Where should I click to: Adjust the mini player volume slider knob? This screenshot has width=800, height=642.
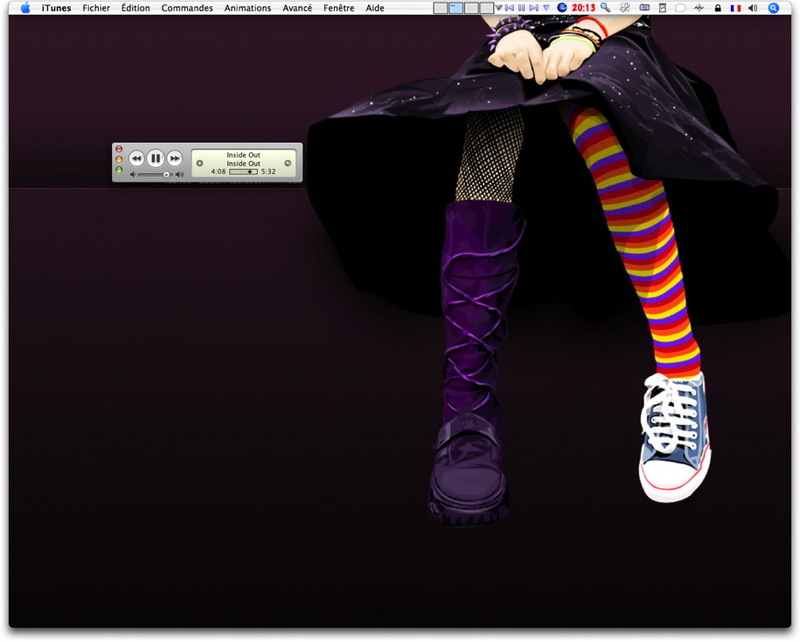tap(166, 175)
